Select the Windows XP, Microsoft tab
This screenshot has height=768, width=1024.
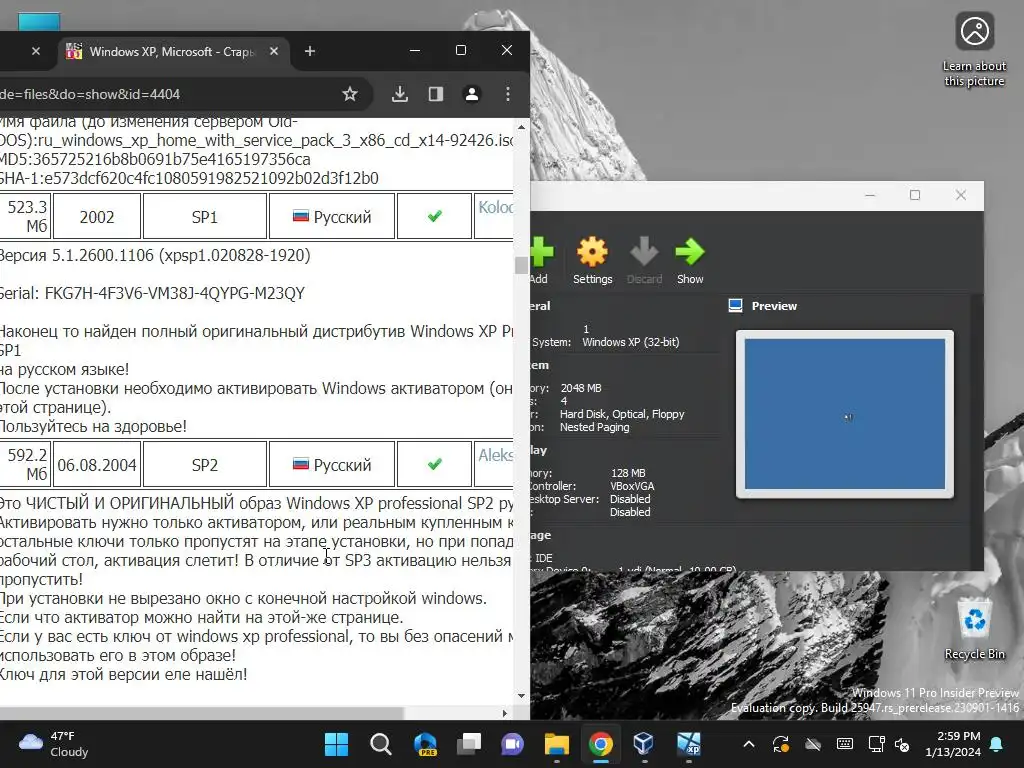[172, 51]
